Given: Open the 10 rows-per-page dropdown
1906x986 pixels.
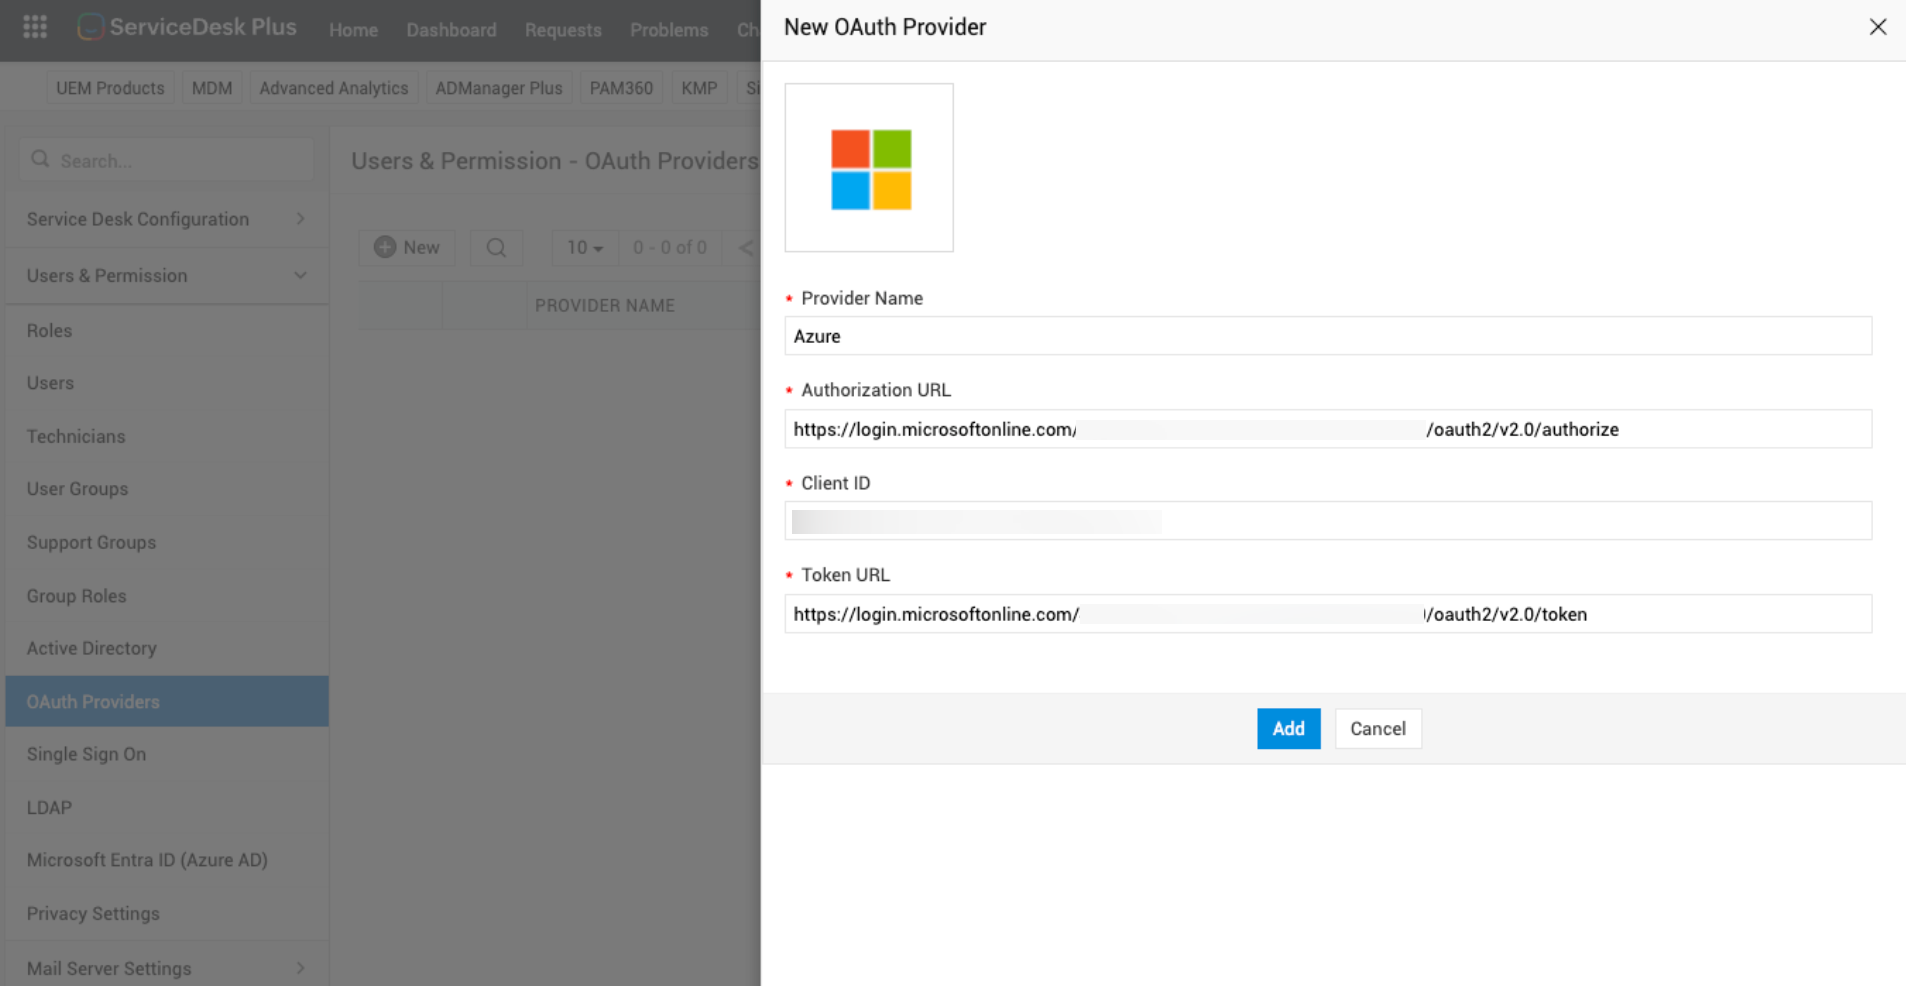Looking at the screenshot, I should 585,247.
